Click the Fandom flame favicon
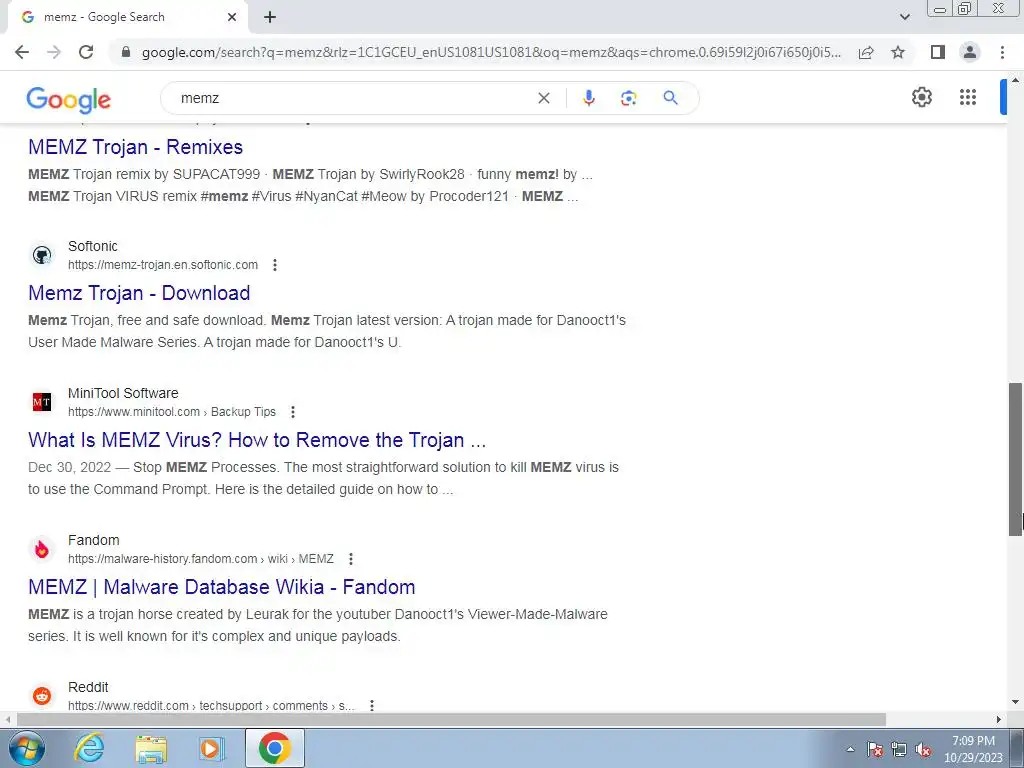 42,549
